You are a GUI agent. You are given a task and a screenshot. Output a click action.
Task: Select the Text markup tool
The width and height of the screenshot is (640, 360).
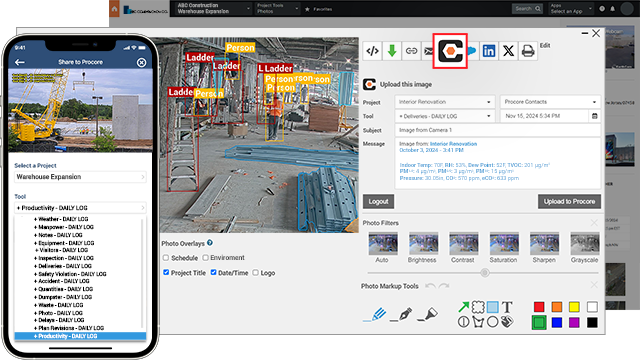pos(507,307)
